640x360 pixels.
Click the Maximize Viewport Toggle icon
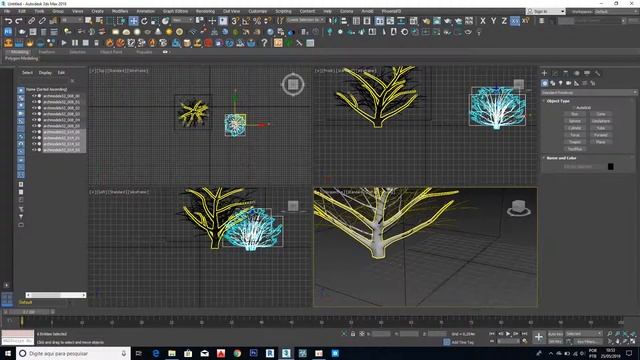(x=632, y=341)
